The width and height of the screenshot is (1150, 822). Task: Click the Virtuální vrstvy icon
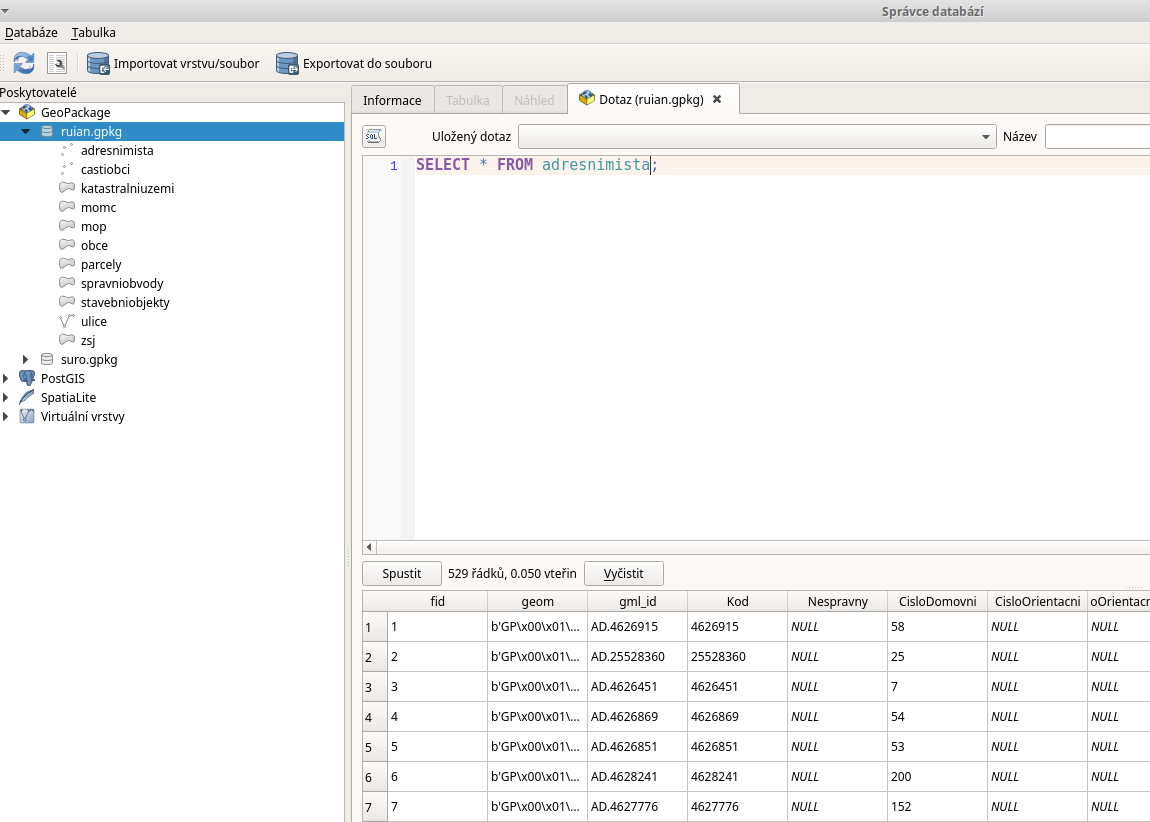pyautogui.click(x=27, y=416)
